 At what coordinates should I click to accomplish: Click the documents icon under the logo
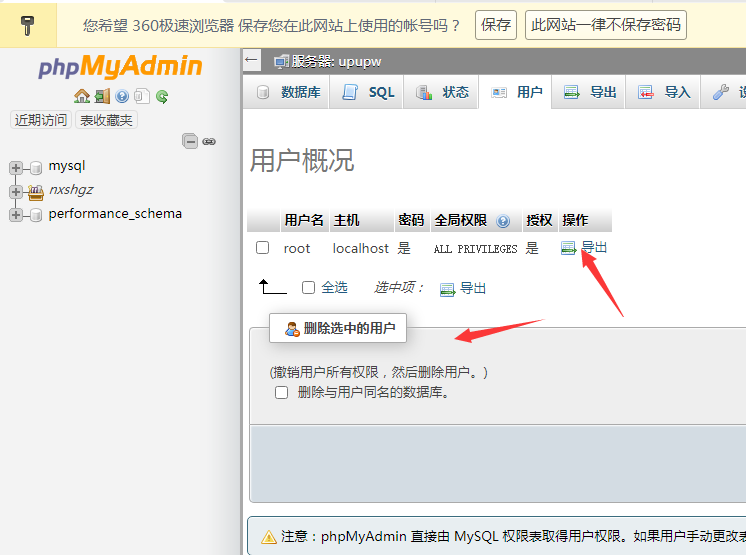(x=142, y=97)
